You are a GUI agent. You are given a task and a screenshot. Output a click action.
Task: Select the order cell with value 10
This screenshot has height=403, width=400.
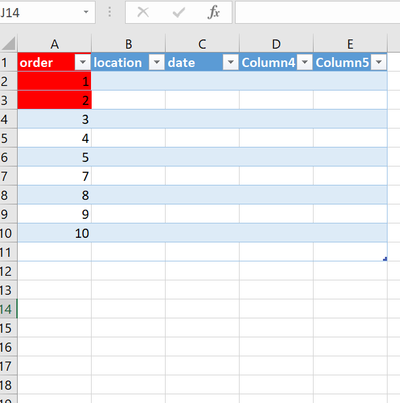tap(55, 233)
